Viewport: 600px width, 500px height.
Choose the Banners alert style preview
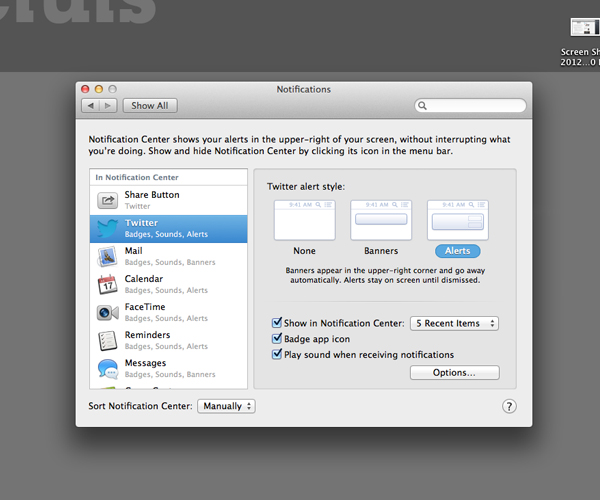[x=381, y=220]
